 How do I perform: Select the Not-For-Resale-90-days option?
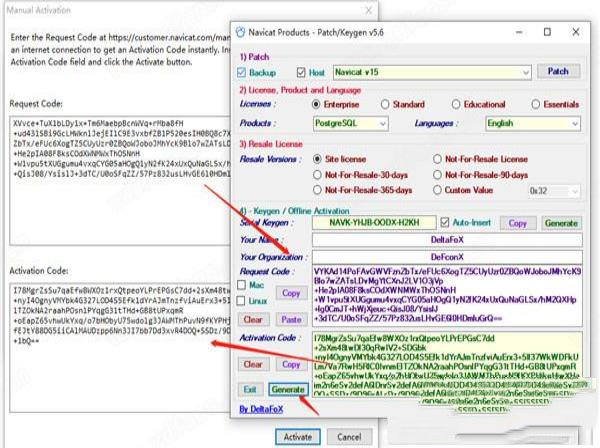point(437,175)
